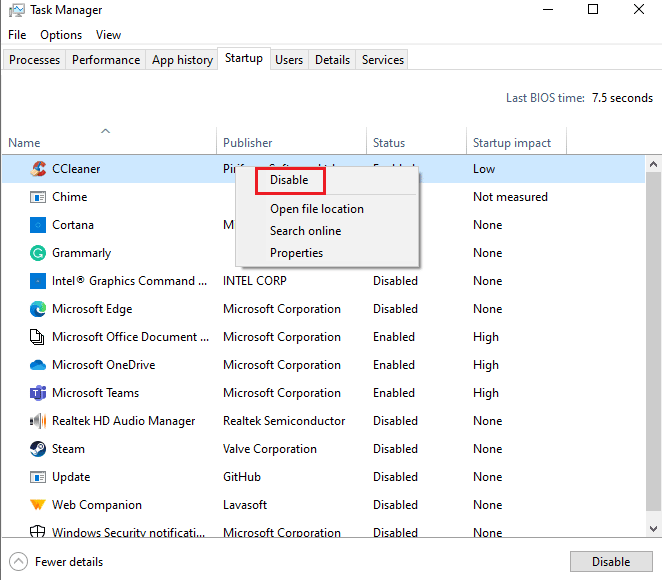Click the Realtek HD Audio Manager icon

click(38, 421)
